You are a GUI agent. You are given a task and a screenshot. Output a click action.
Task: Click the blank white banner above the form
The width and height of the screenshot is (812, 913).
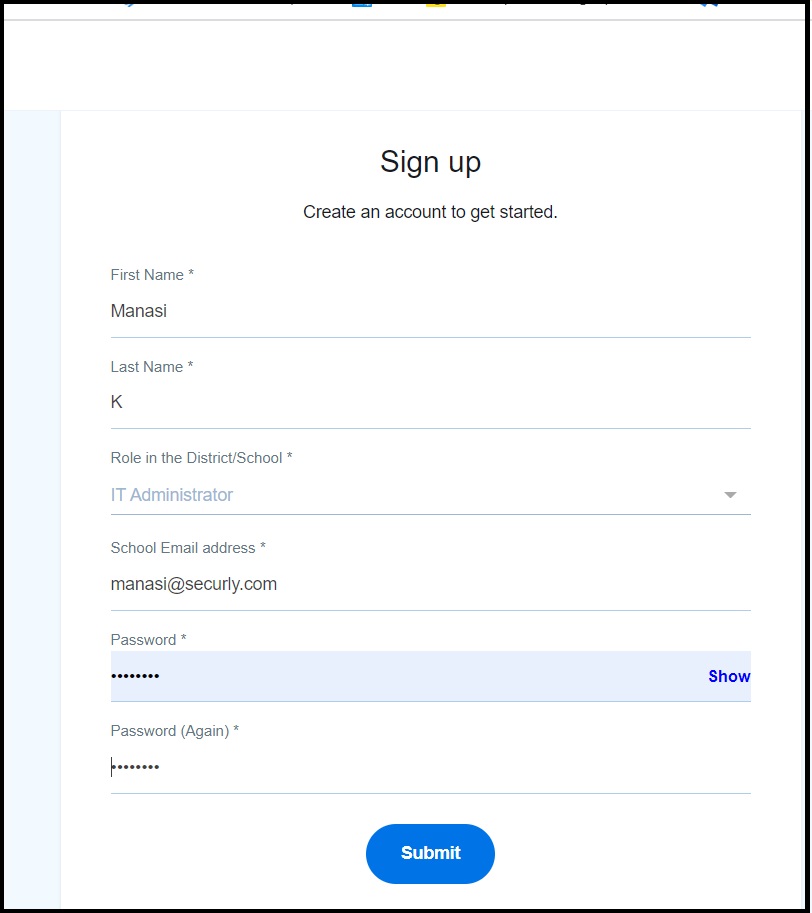point(404,65)
